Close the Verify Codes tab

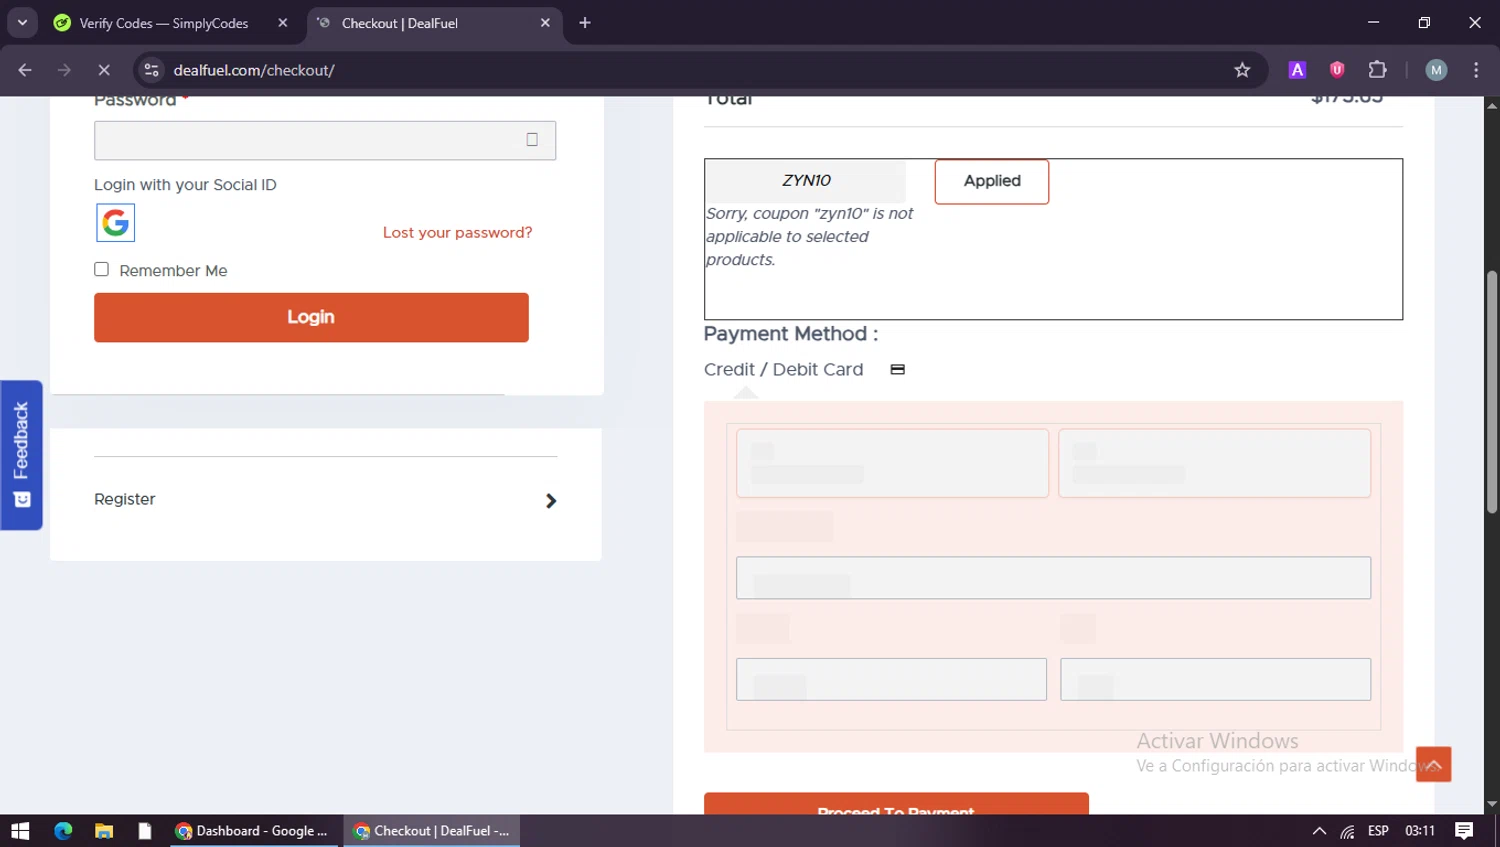click(283, 23)
